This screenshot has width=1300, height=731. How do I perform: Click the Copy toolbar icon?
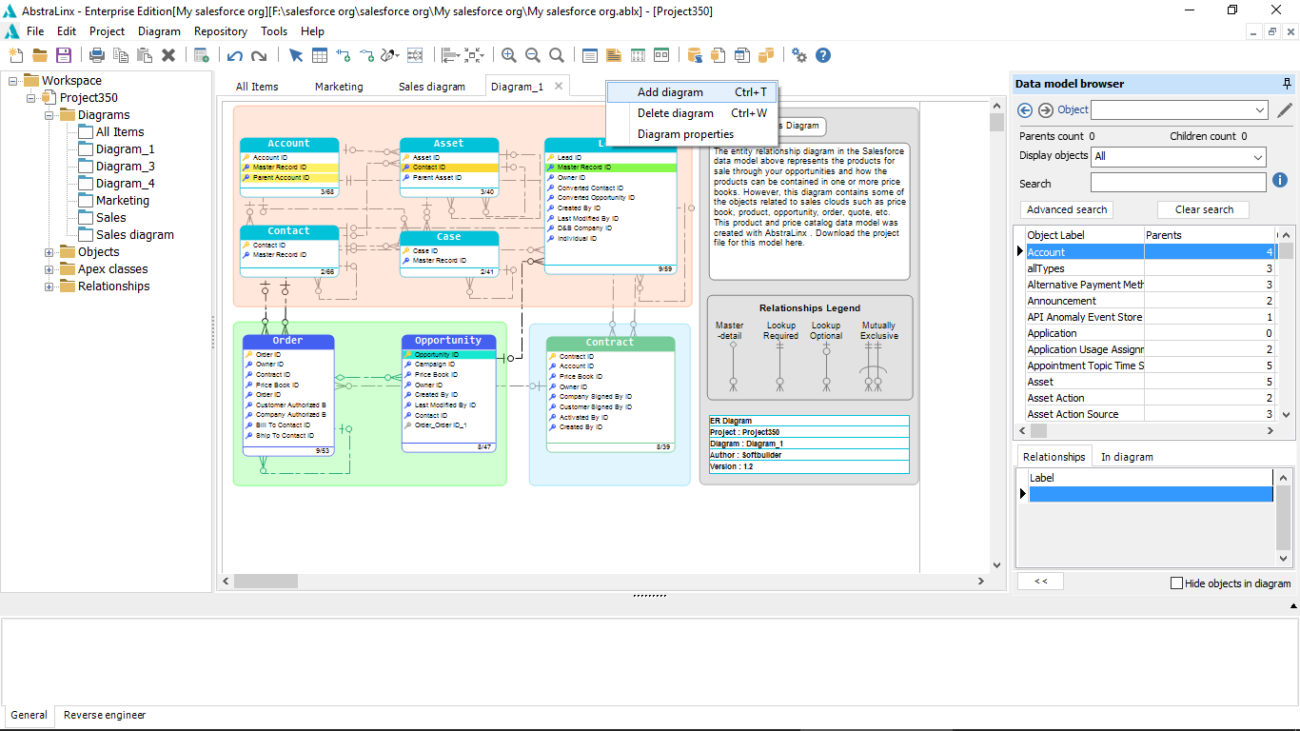(121, 55)
